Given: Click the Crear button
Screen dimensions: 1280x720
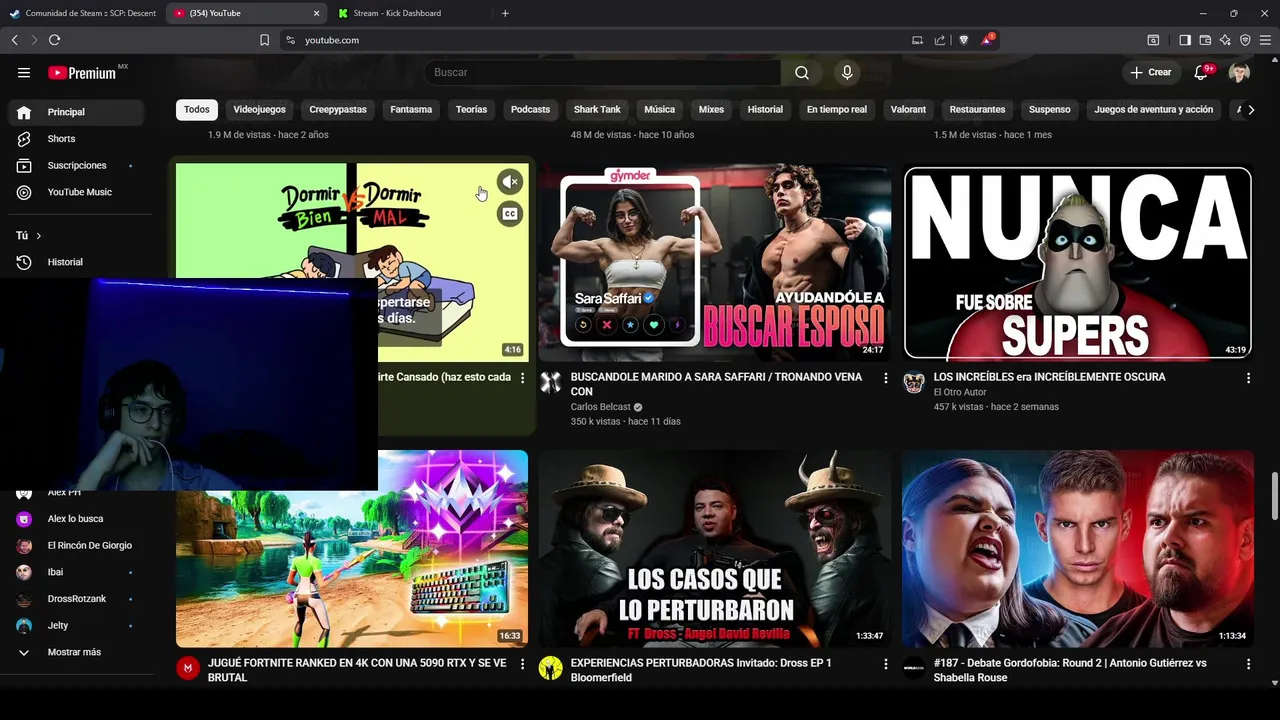Looking at the screenshot, I should click(1151, 72).
